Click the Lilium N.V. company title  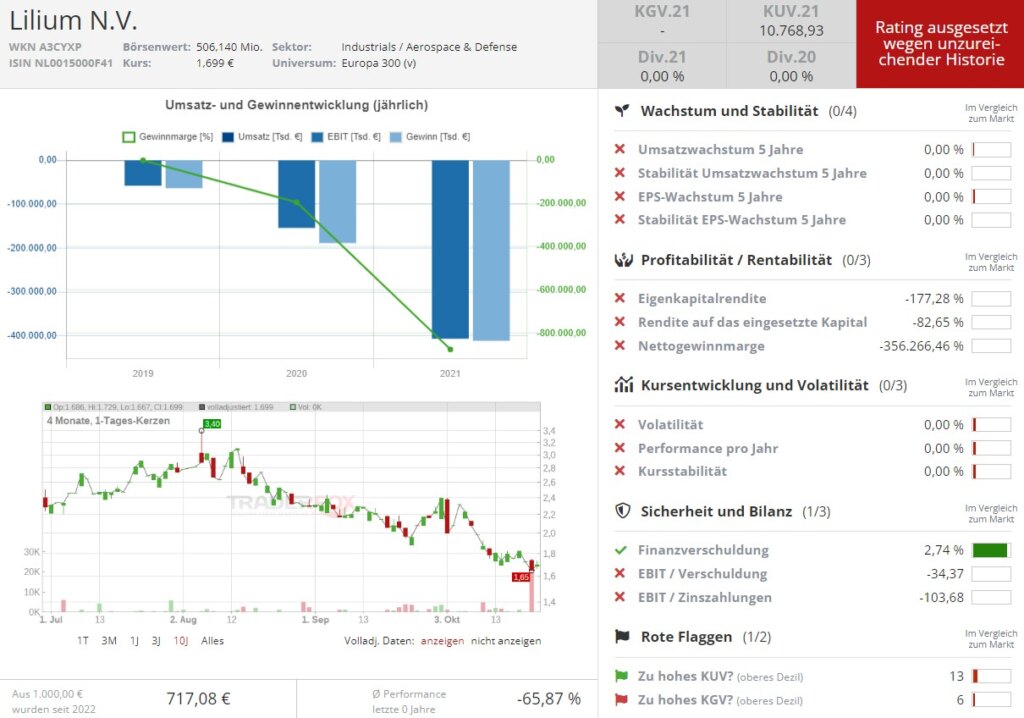73,20
